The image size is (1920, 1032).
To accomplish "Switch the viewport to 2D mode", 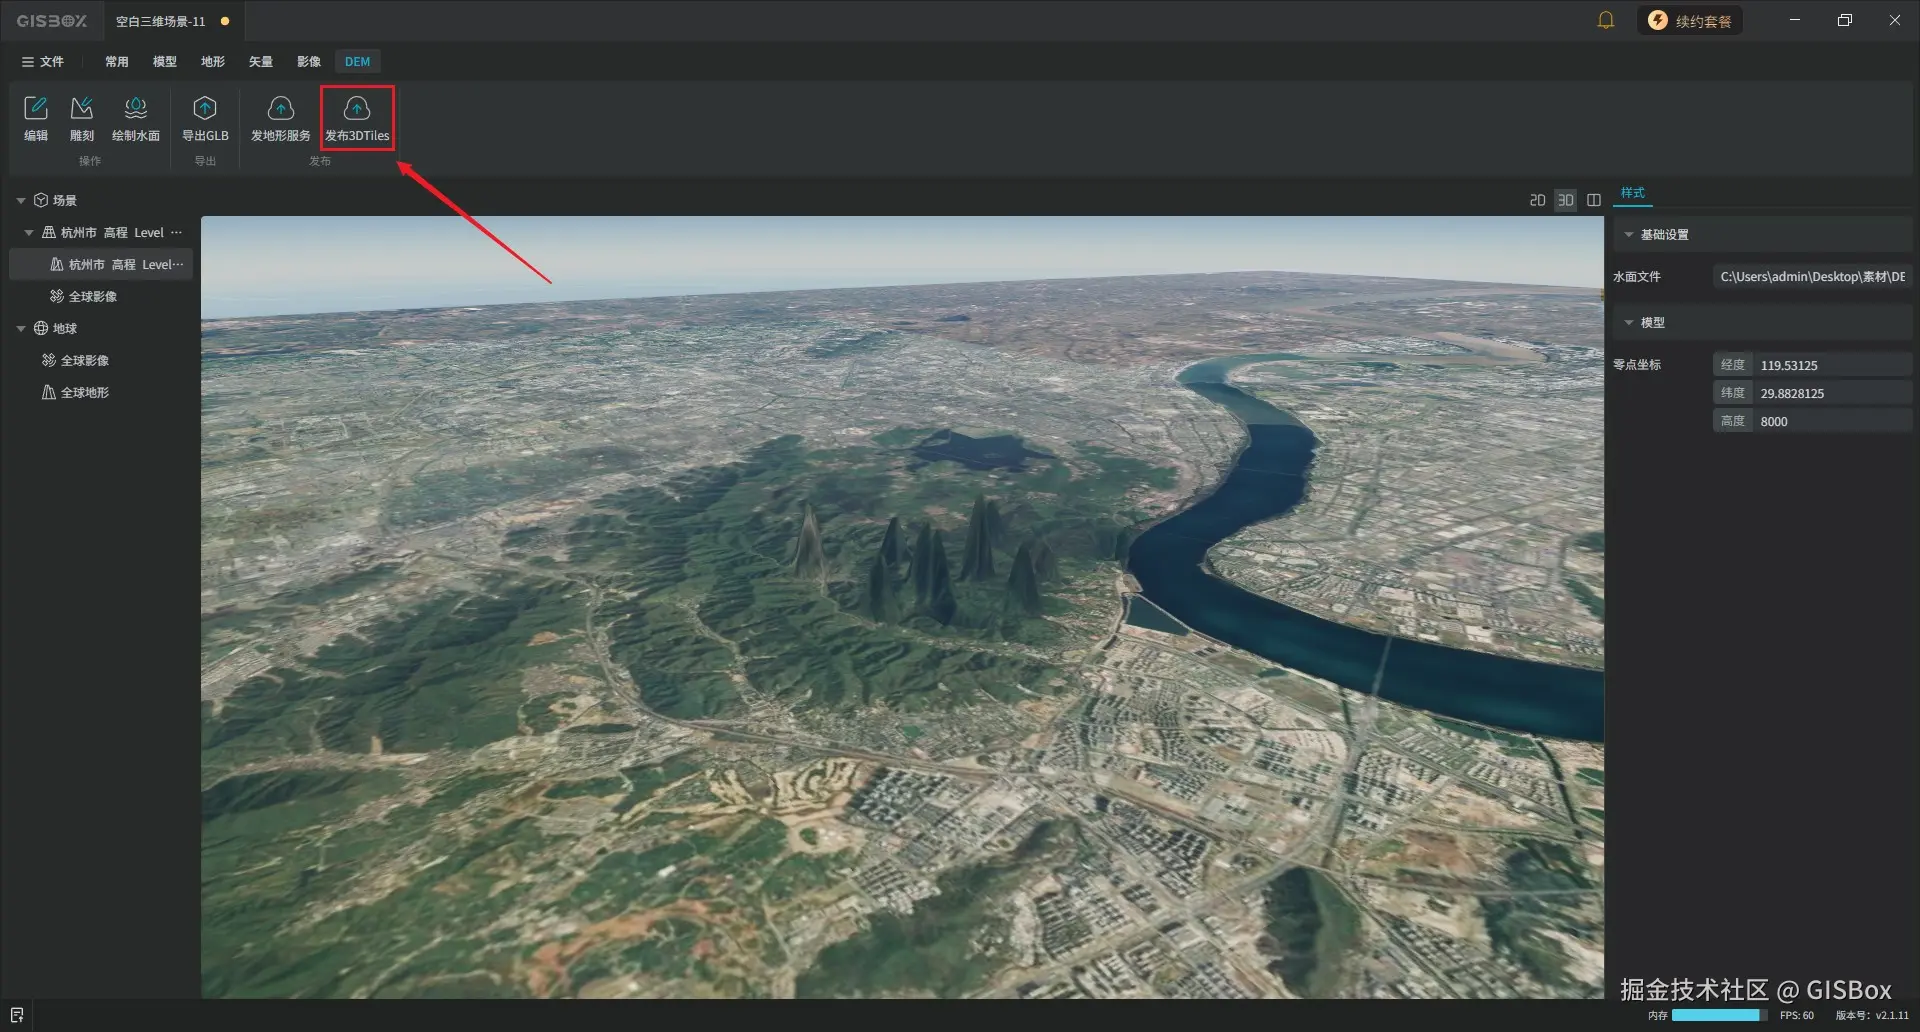I will [x=1538, y=201].
